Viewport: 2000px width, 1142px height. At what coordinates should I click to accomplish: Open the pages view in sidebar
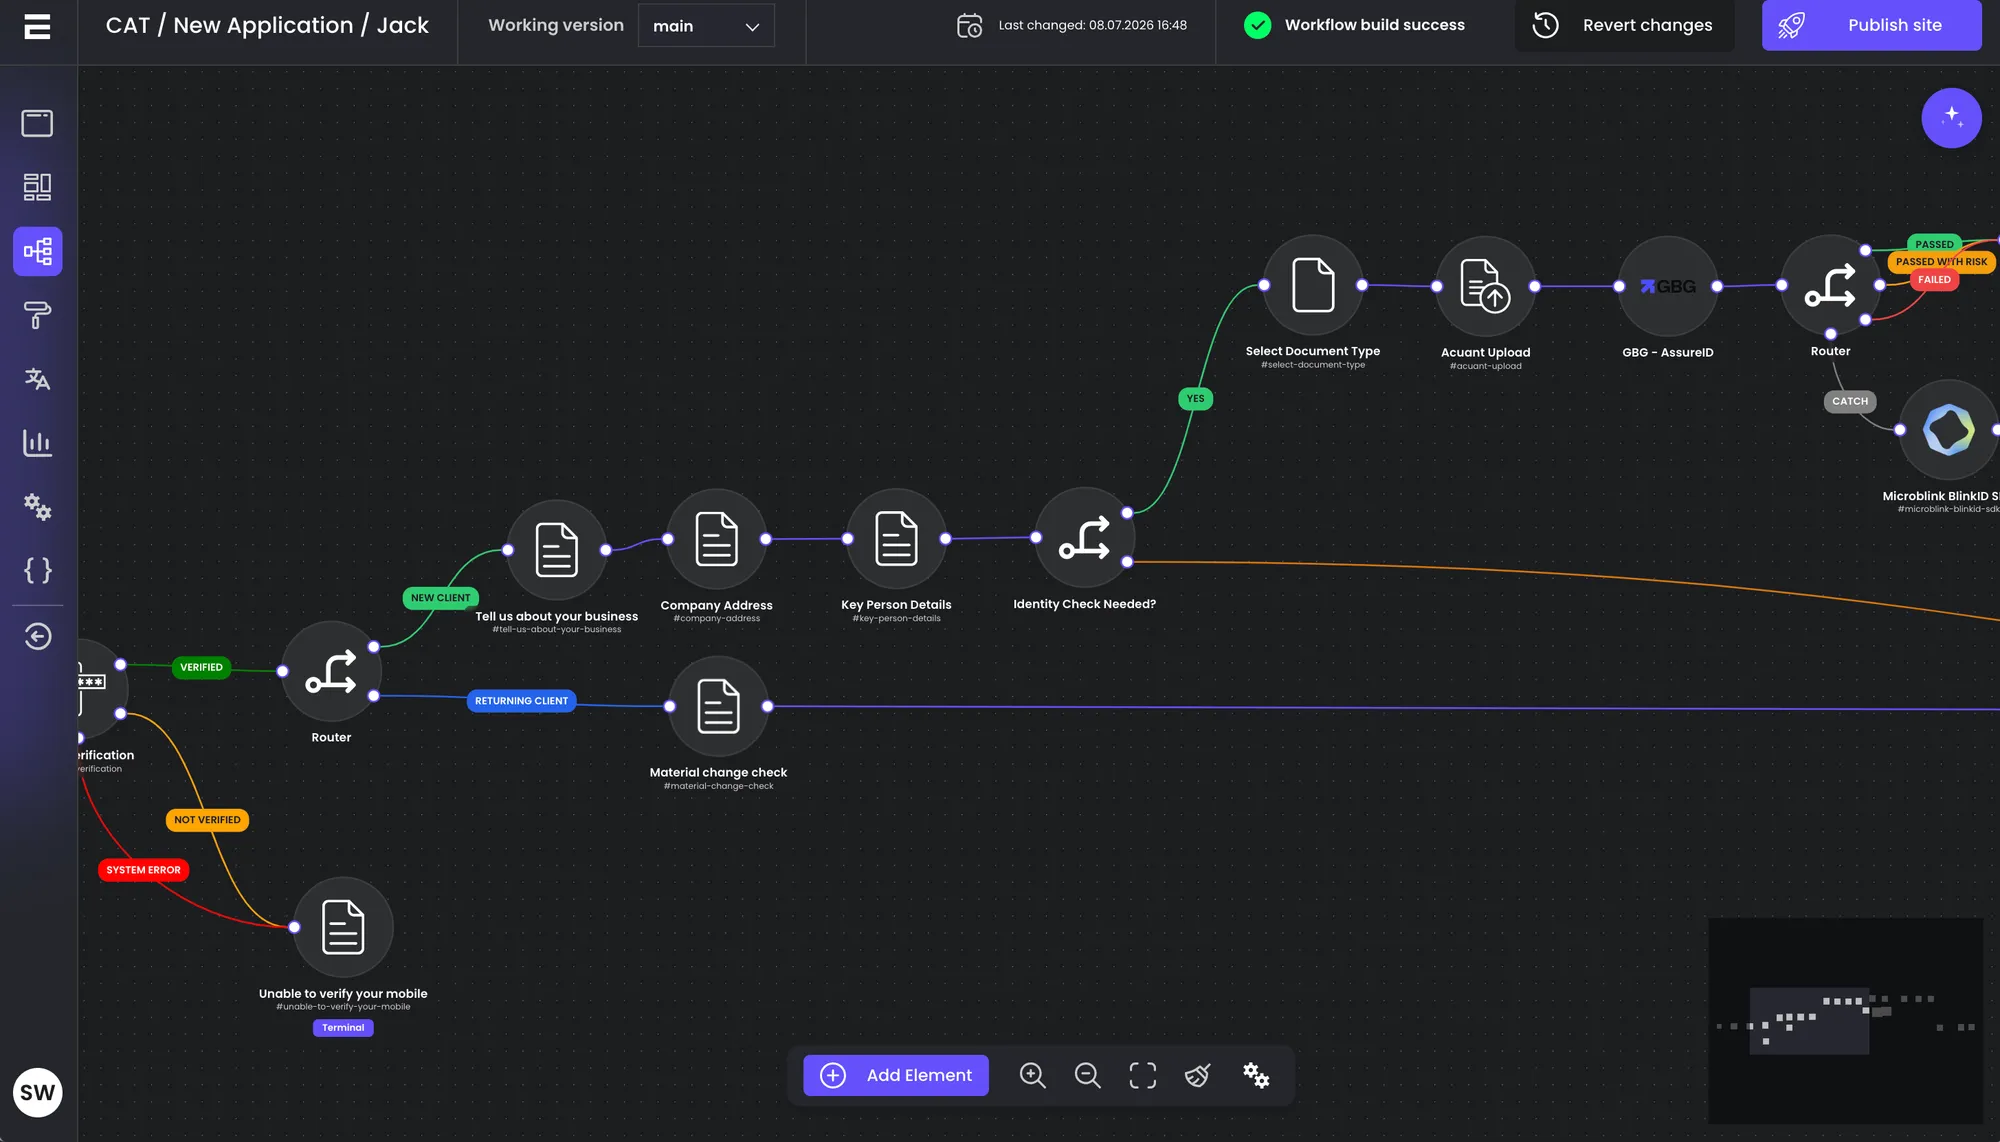click(x=37, y=123)
